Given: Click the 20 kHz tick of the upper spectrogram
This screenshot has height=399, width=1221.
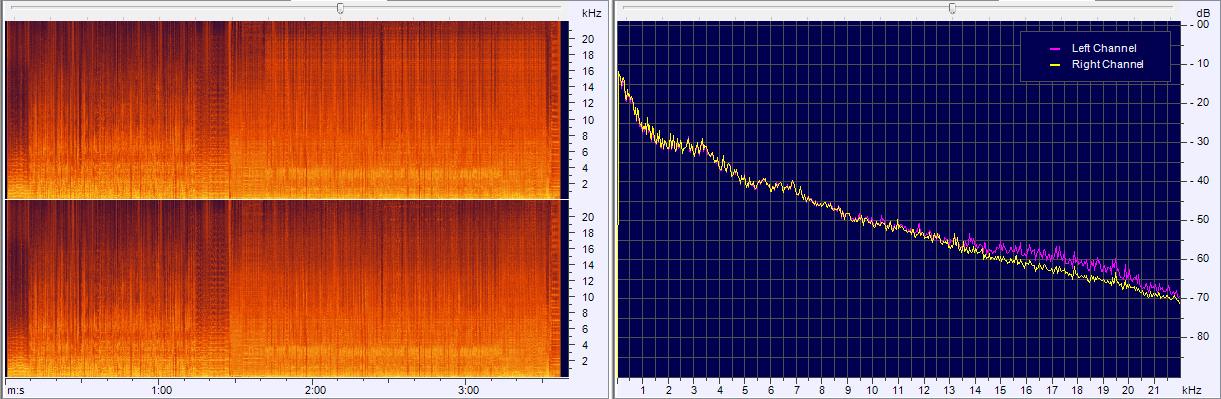Looking at the screenshot, I should pyautogui.click(x=589, y=39).
